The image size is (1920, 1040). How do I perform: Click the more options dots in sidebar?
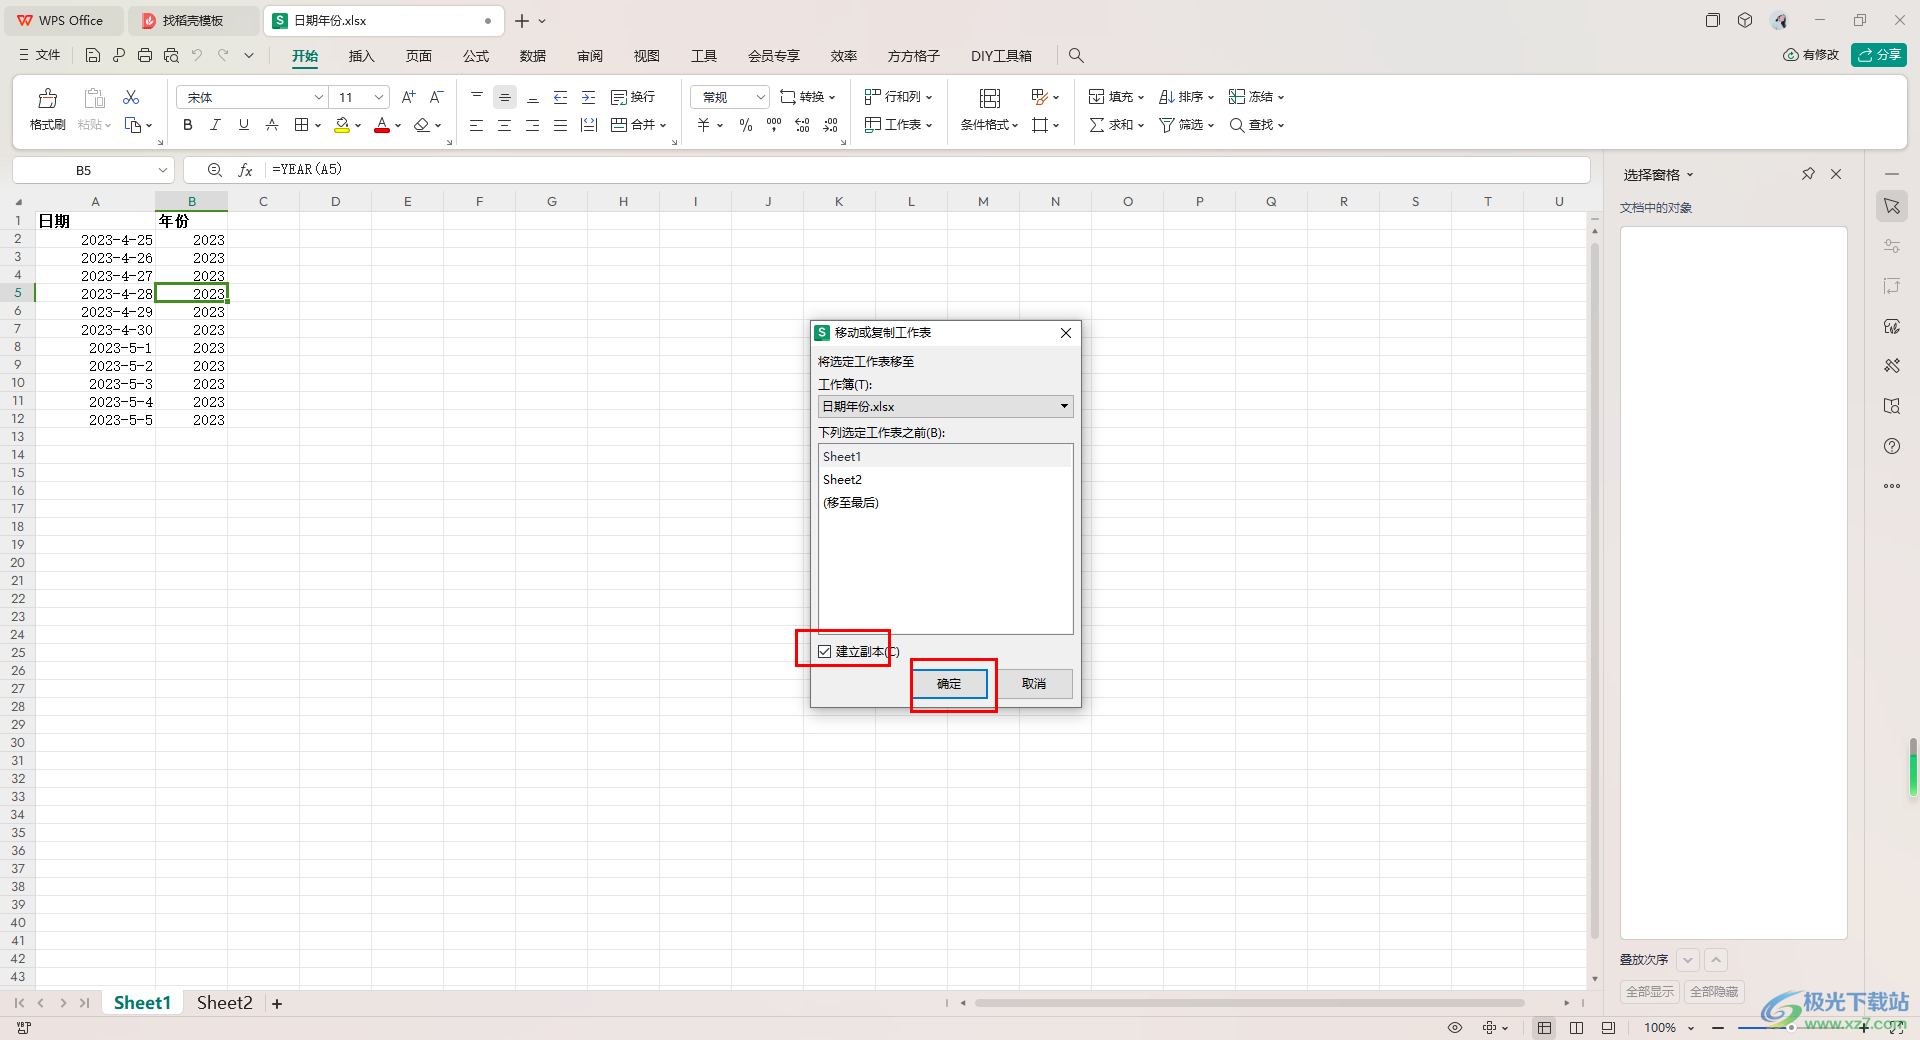pyautogui.click(x=1892, y=486)
